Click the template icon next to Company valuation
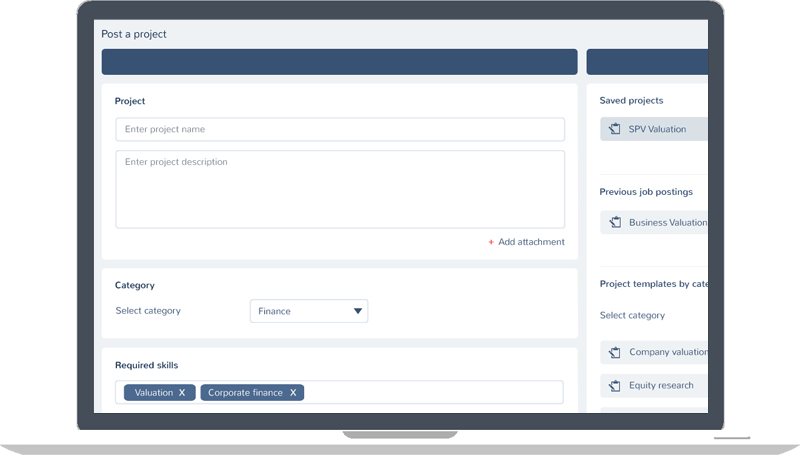800x455 pixels. (615, 353)
